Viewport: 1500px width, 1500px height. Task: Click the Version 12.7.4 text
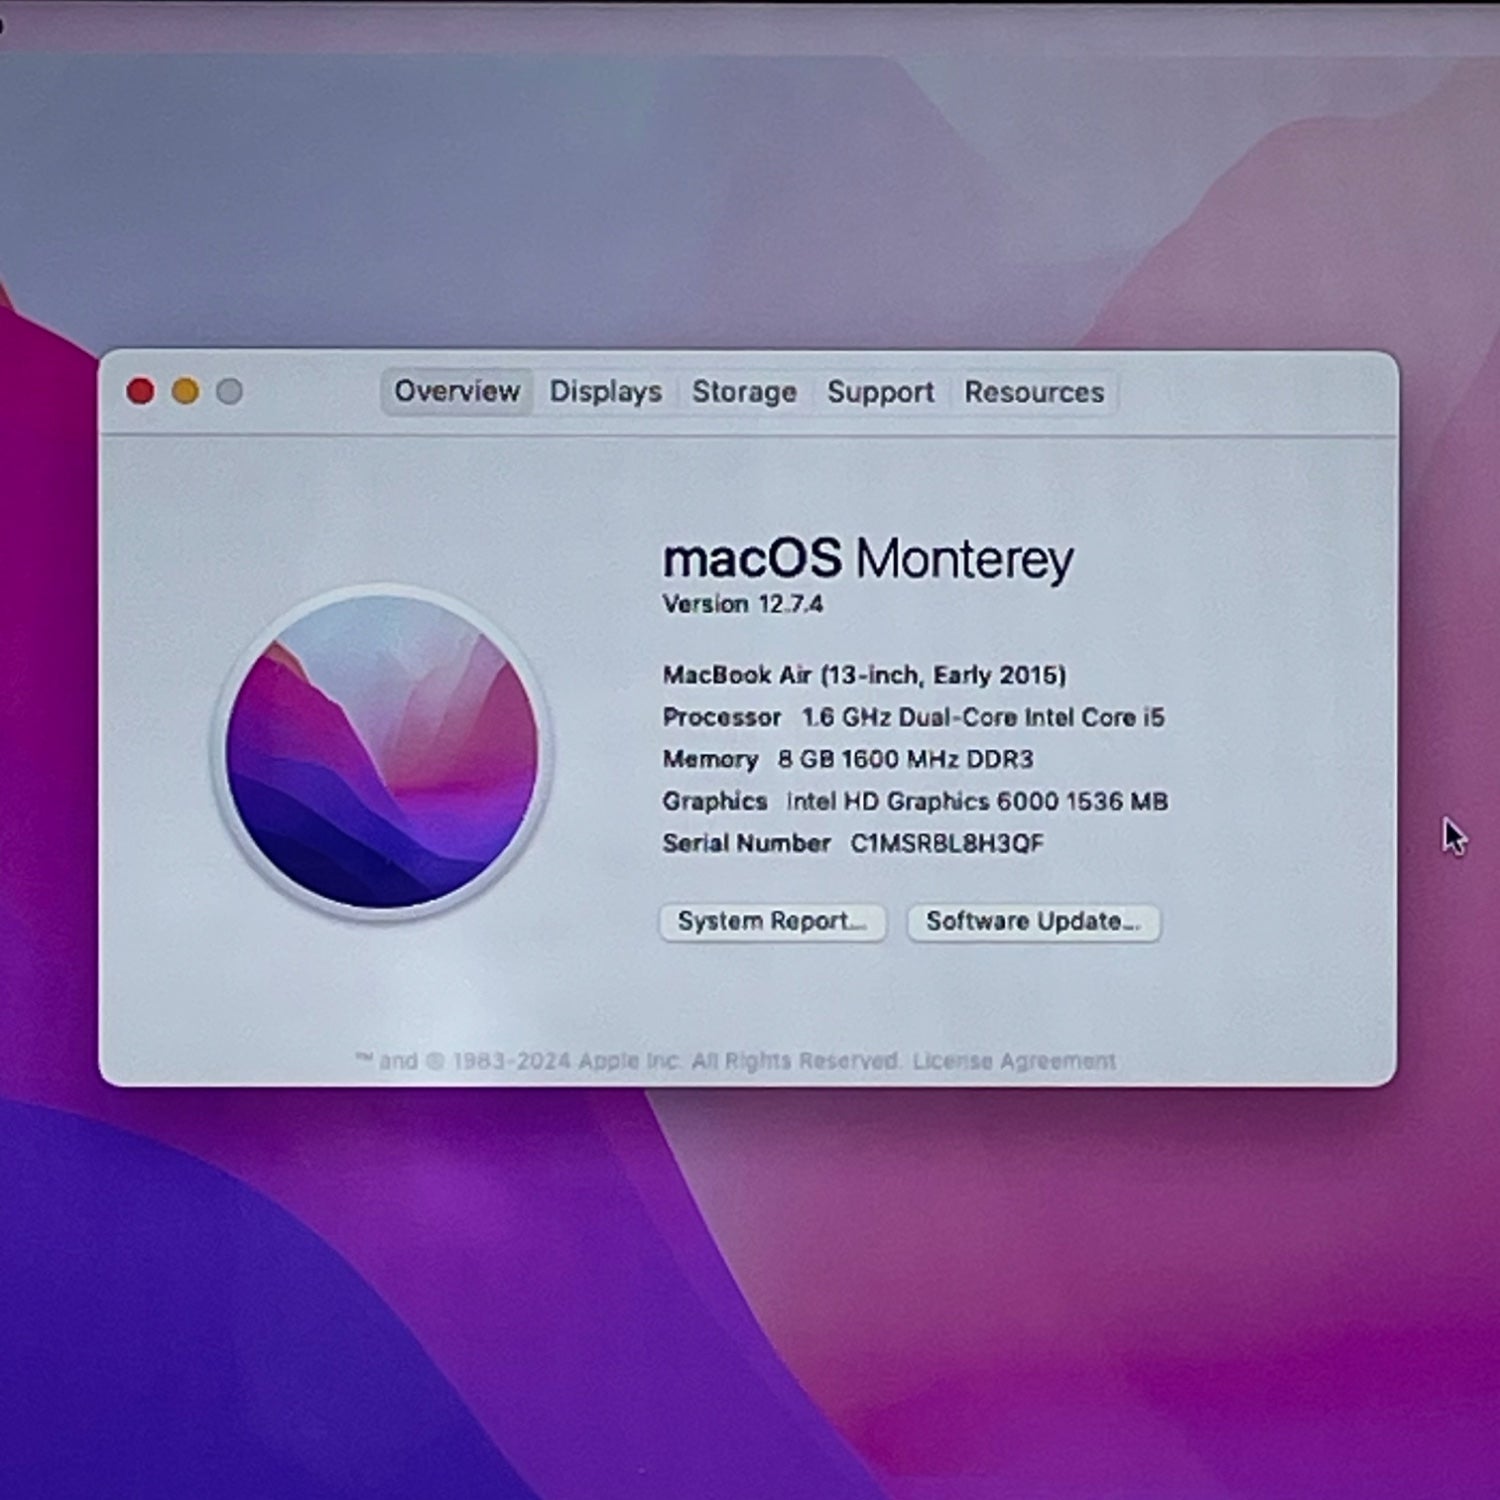click(x=743, y=604)
